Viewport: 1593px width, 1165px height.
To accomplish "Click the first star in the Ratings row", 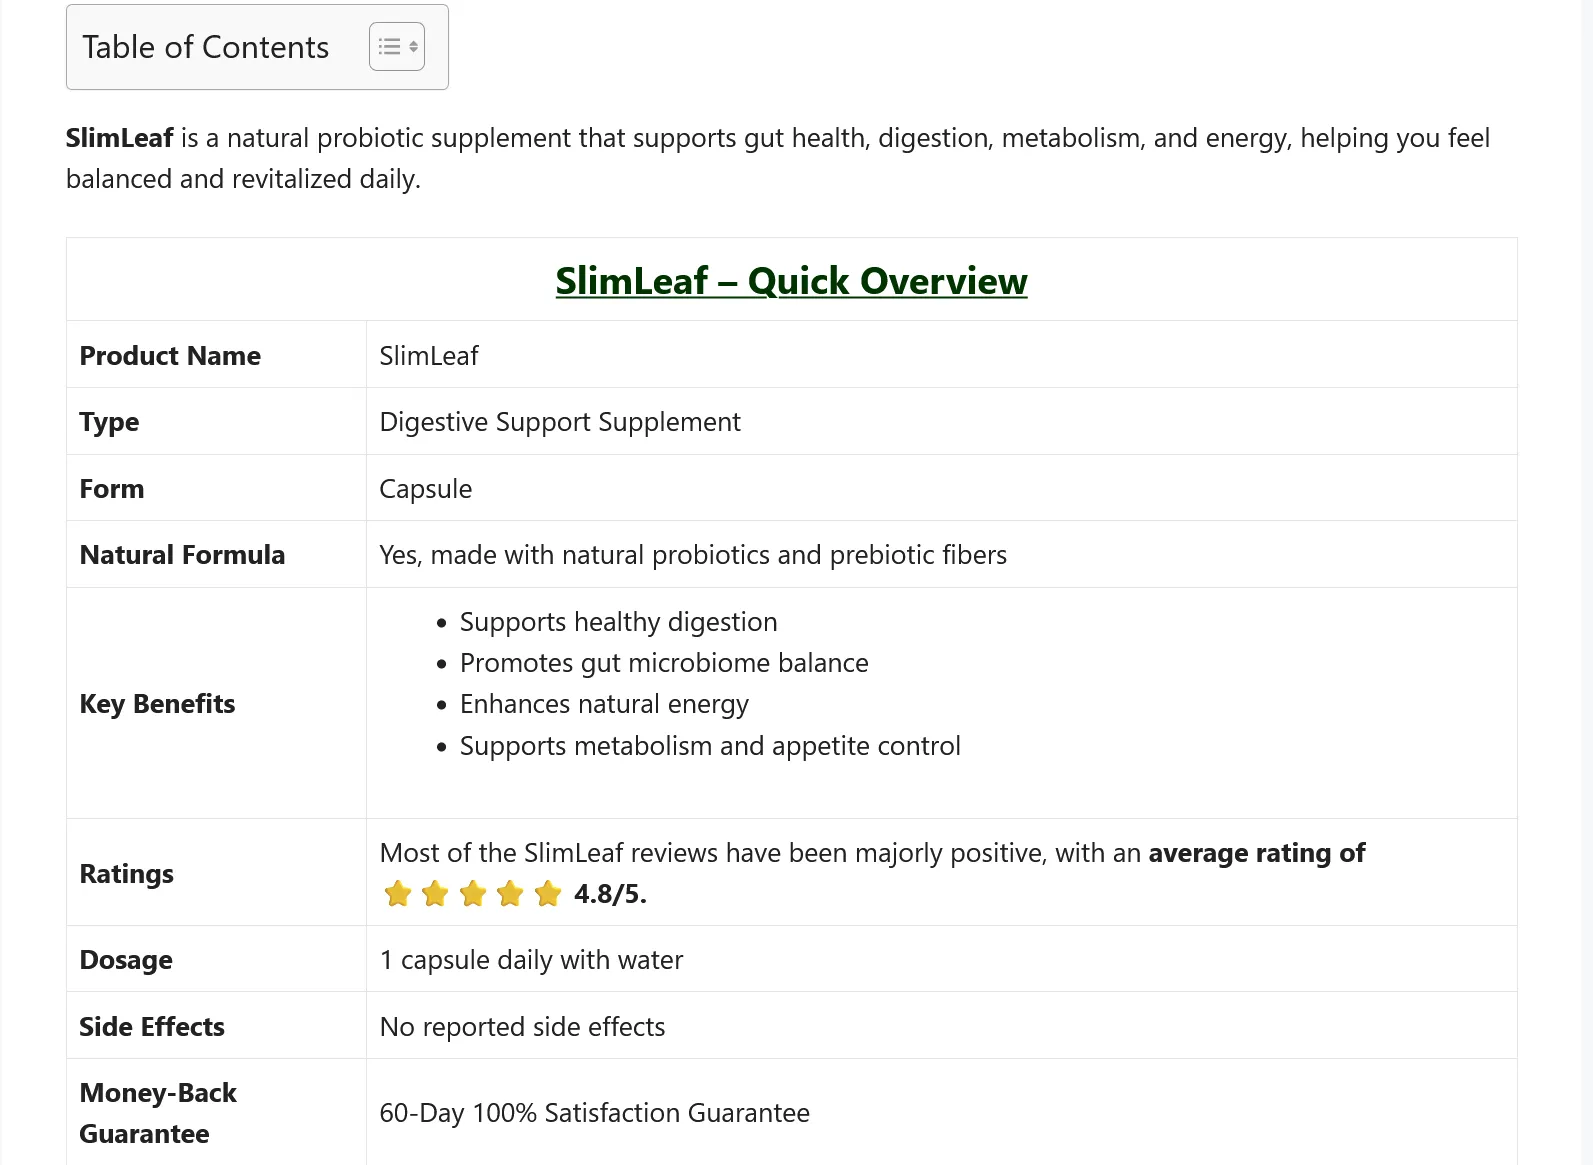I will pyautogui.click(x=396, y=894).
